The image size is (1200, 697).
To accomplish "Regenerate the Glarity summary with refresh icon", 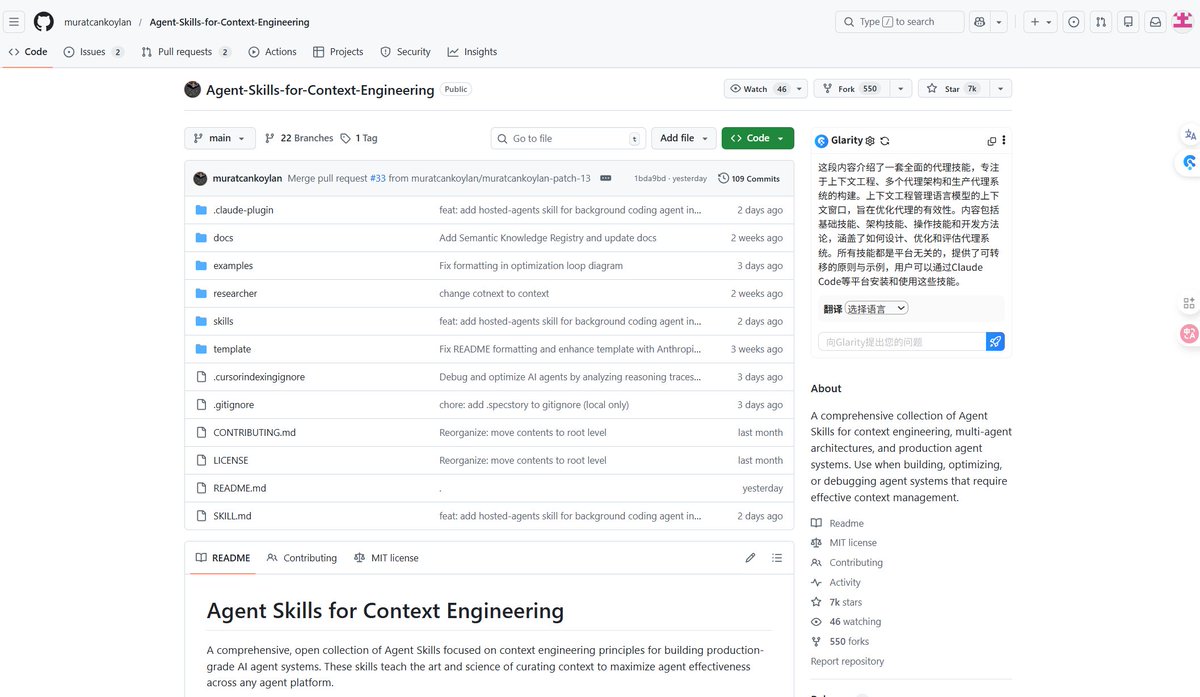I will tap(884, 140).
